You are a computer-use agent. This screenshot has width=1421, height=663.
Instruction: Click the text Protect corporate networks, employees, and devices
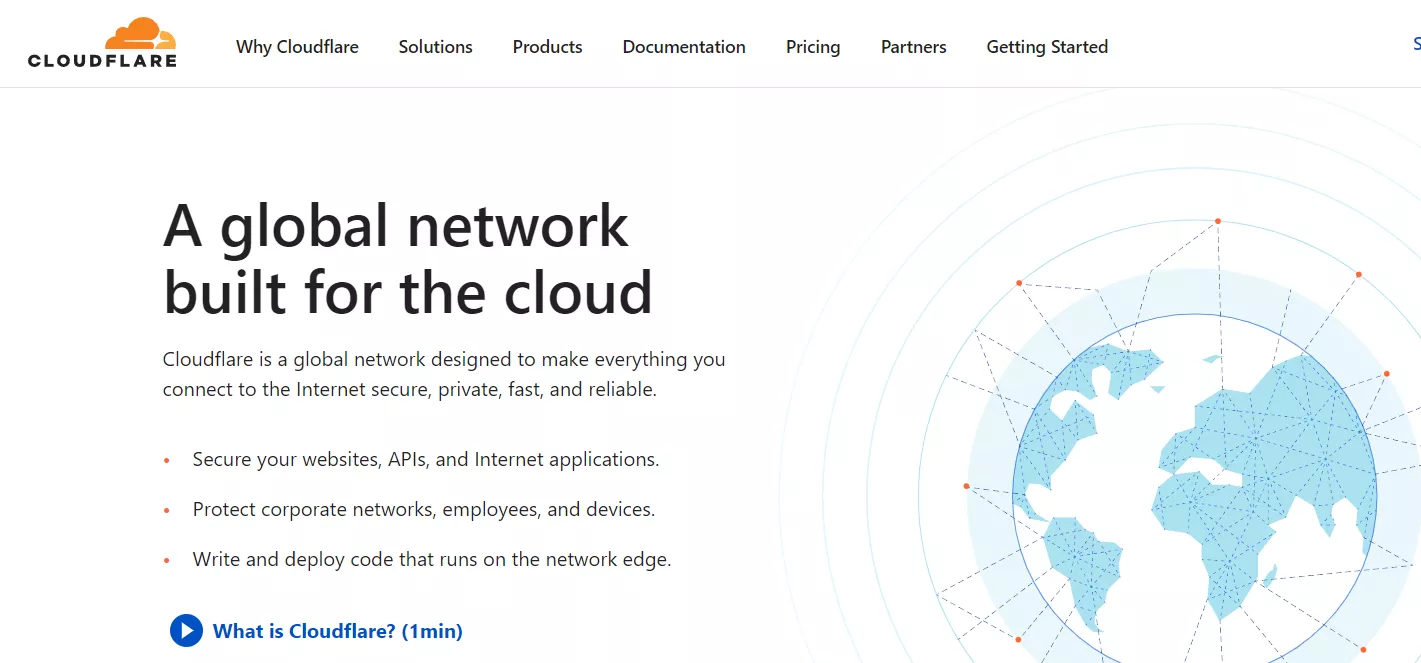point(424,509)
